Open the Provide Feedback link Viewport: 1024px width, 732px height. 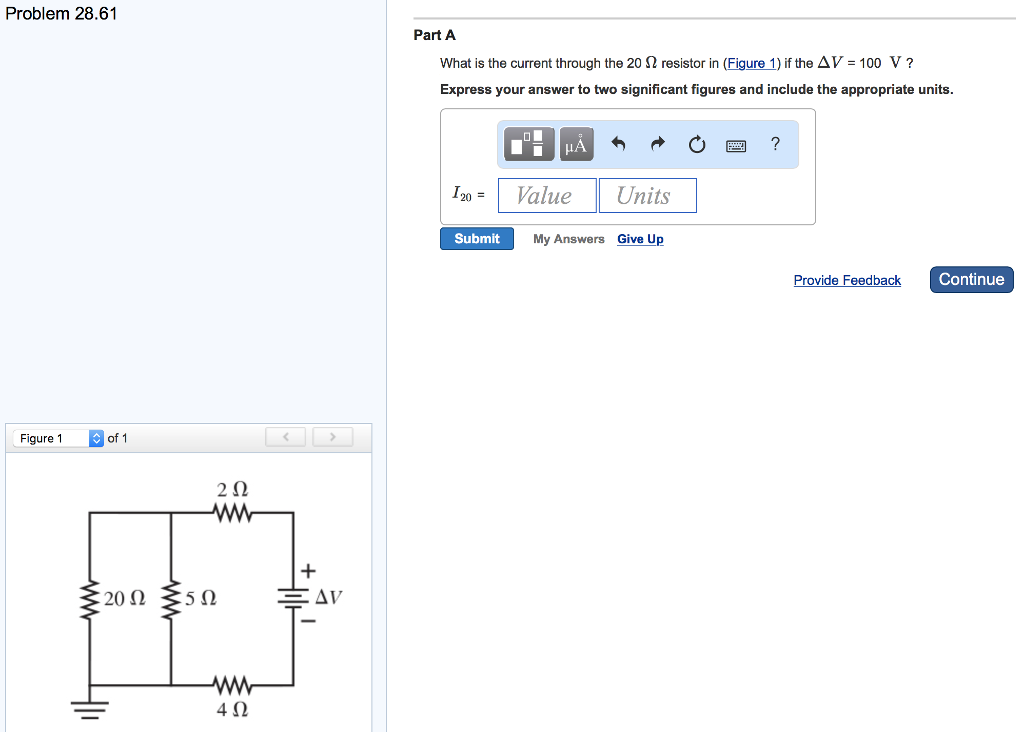[x=847, y=280]
